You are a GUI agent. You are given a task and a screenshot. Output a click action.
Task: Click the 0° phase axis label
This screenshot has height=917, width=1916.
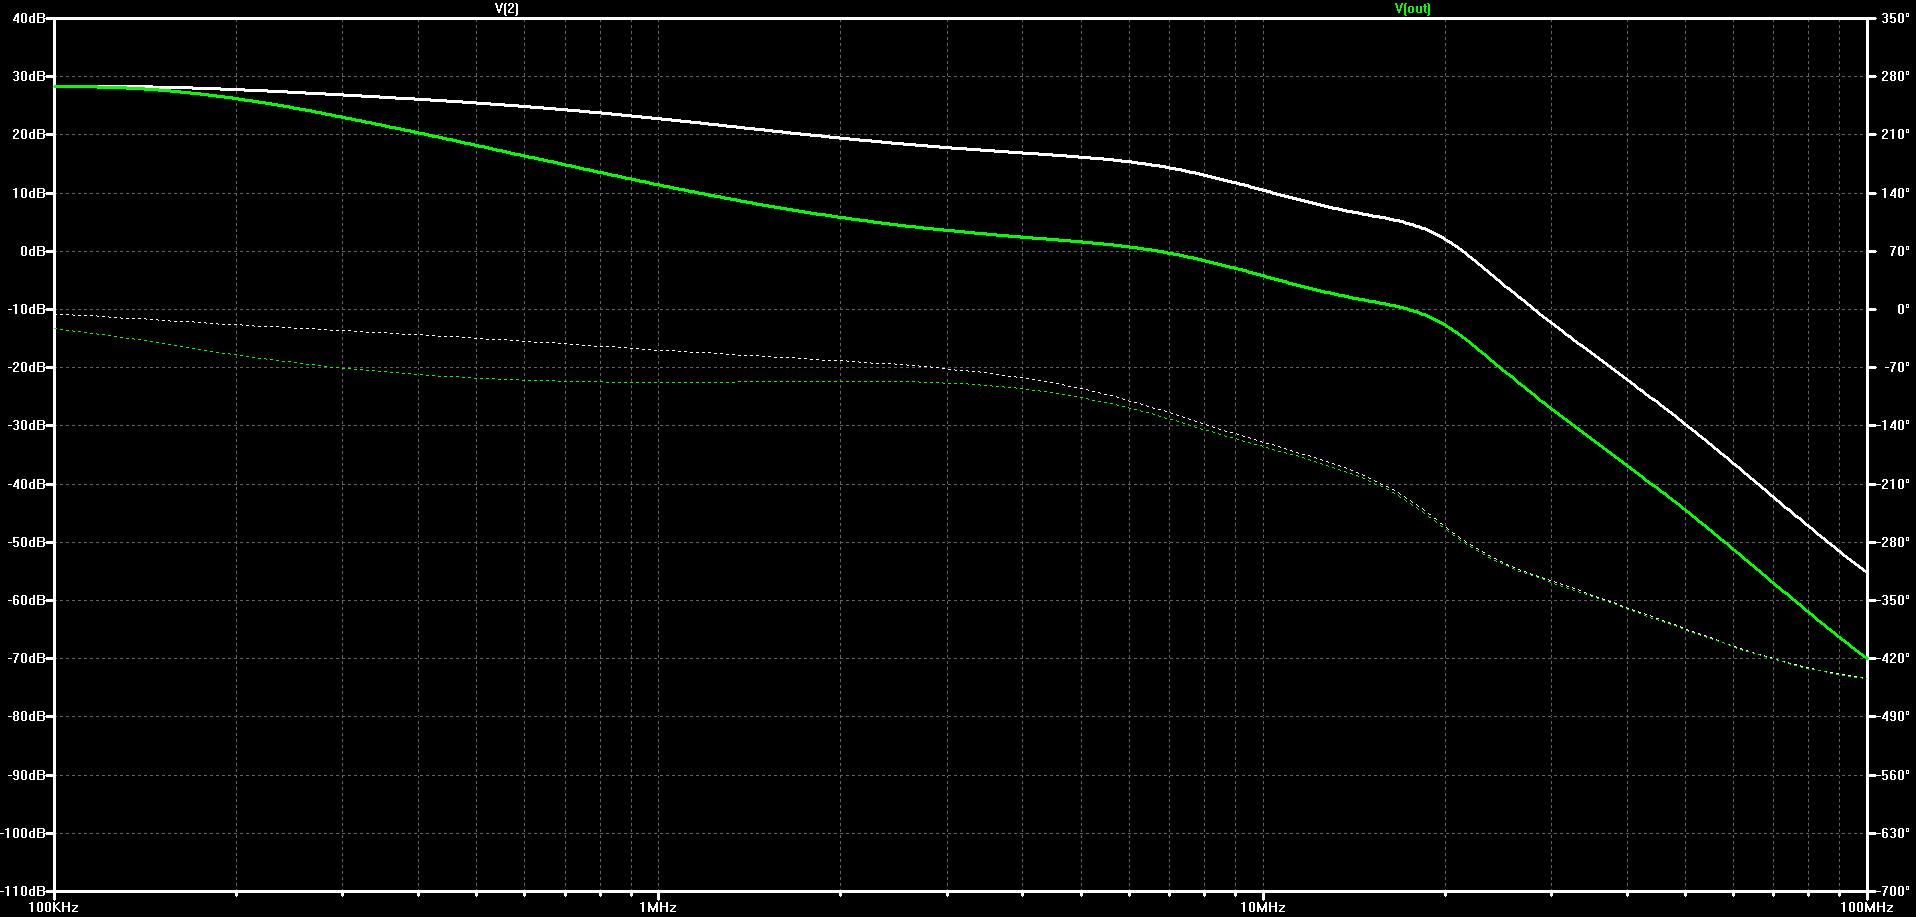coord(1902,309)
